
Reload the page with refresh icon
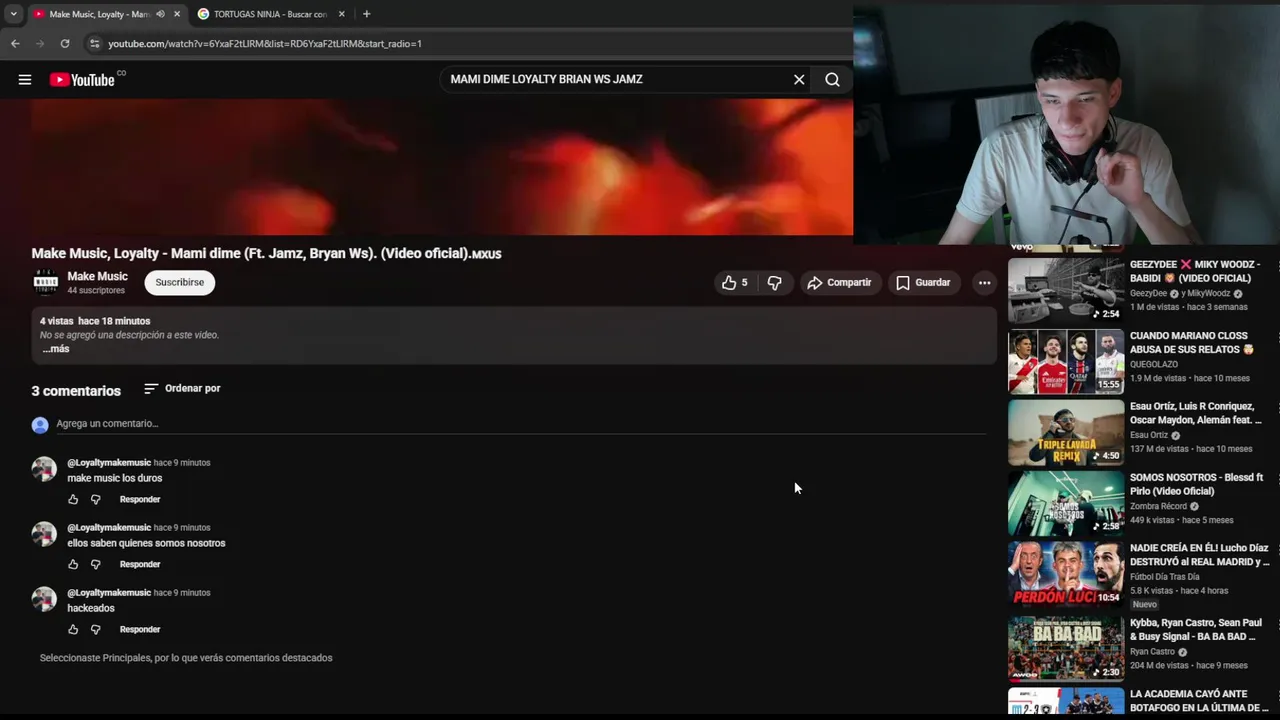pyautogui.click(x=65, y=44)
